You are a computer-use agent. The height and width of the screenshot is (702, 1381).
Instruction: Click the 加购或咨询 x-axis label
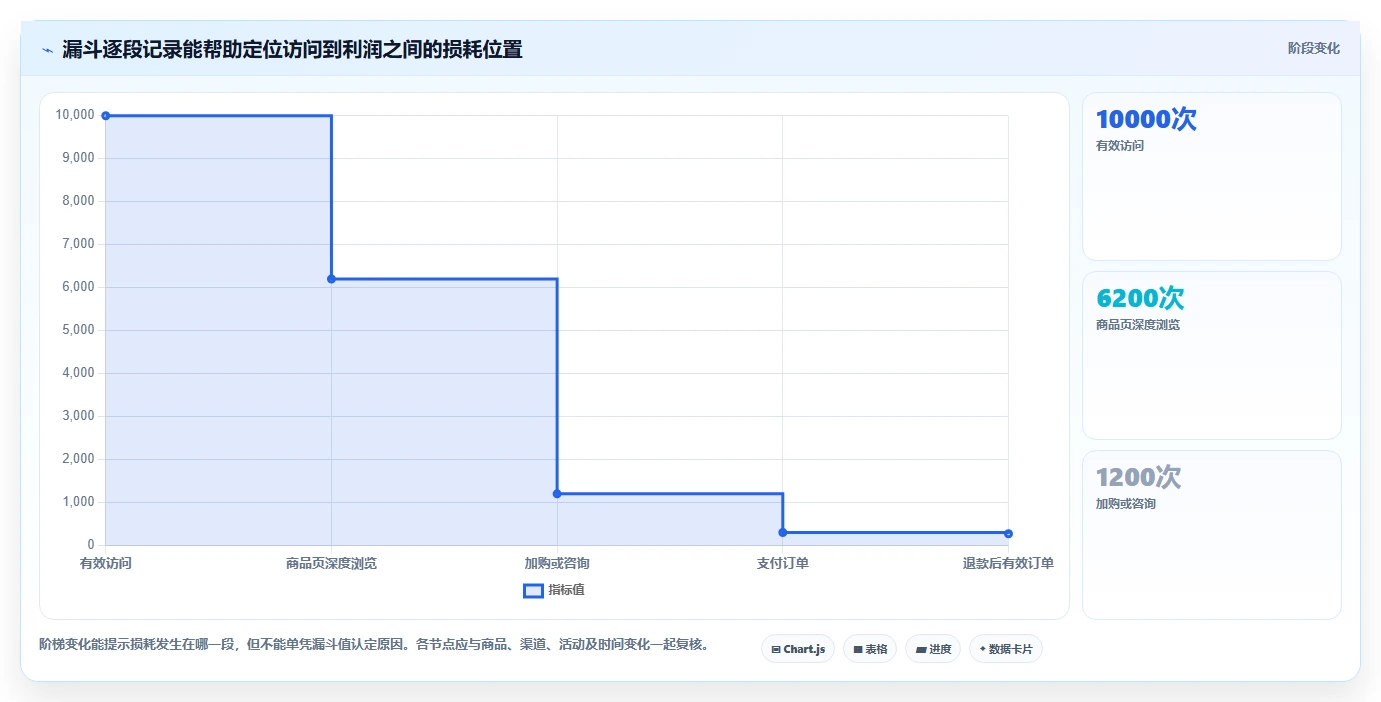point(557,563)
